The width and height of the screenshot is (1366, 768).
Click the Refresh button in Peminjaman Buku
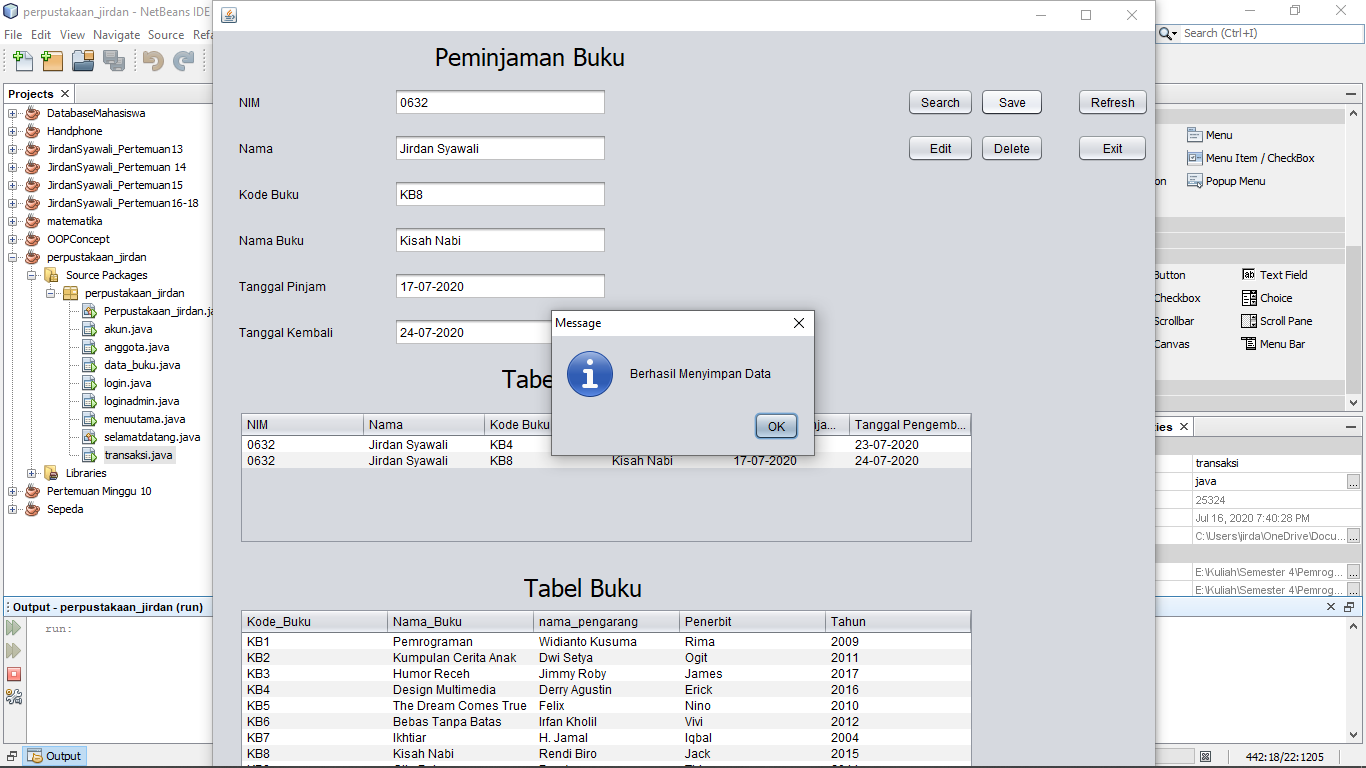pos(1111,102)
